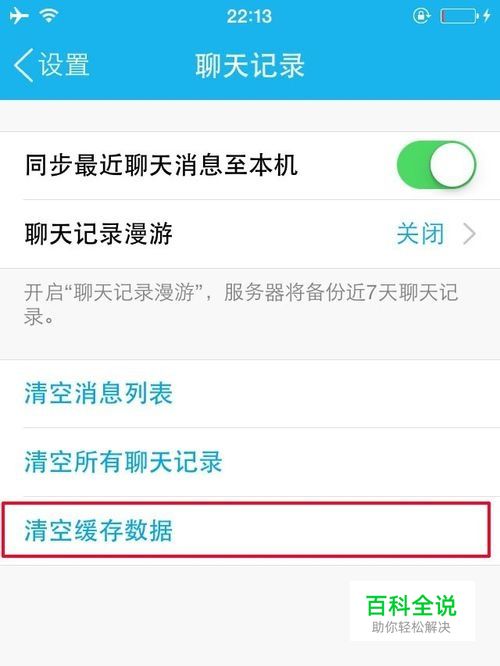Tap the 关闭 value for chat roaming
500x666 pixels.
click(x=420, y=234)
